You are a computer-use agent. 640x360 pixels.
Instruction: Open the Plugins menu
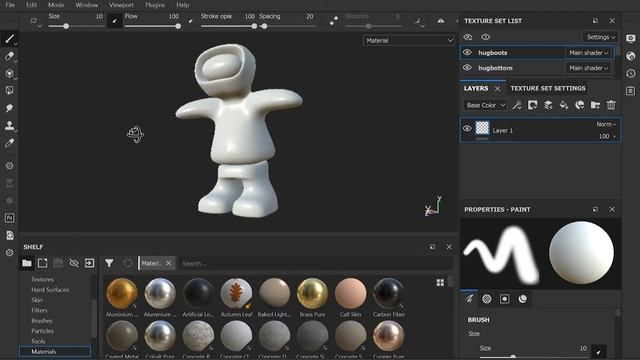pyautogui.click(x=155, y=5)
